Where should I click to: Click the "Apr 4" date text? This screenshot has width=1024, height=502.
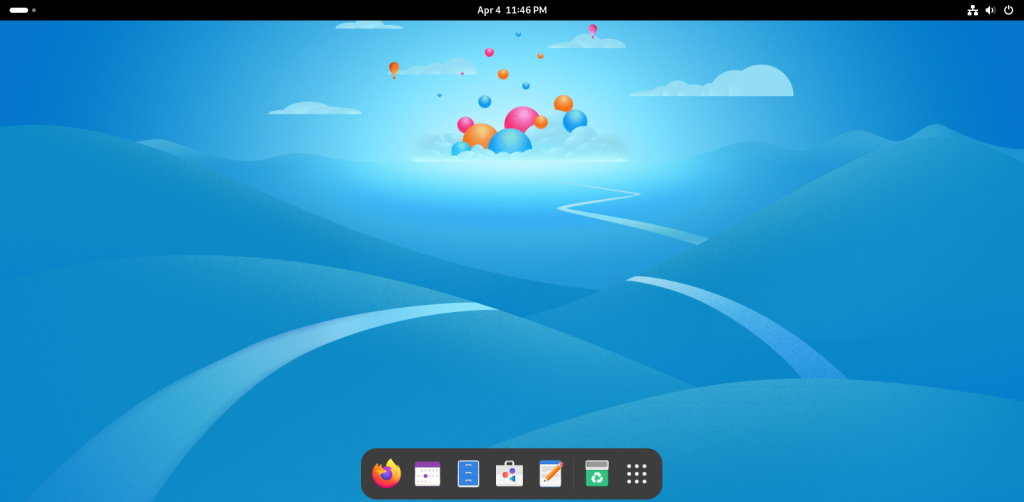tap(489, 10)
